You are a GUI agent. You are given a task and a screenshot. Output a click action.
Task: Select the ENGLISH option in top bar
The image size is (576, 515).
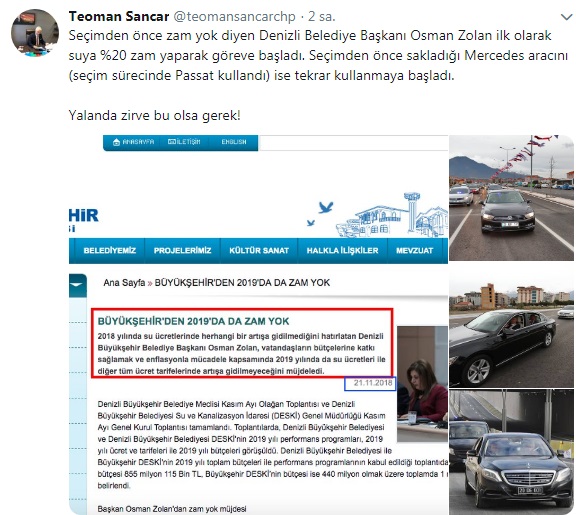pos(234,142)
